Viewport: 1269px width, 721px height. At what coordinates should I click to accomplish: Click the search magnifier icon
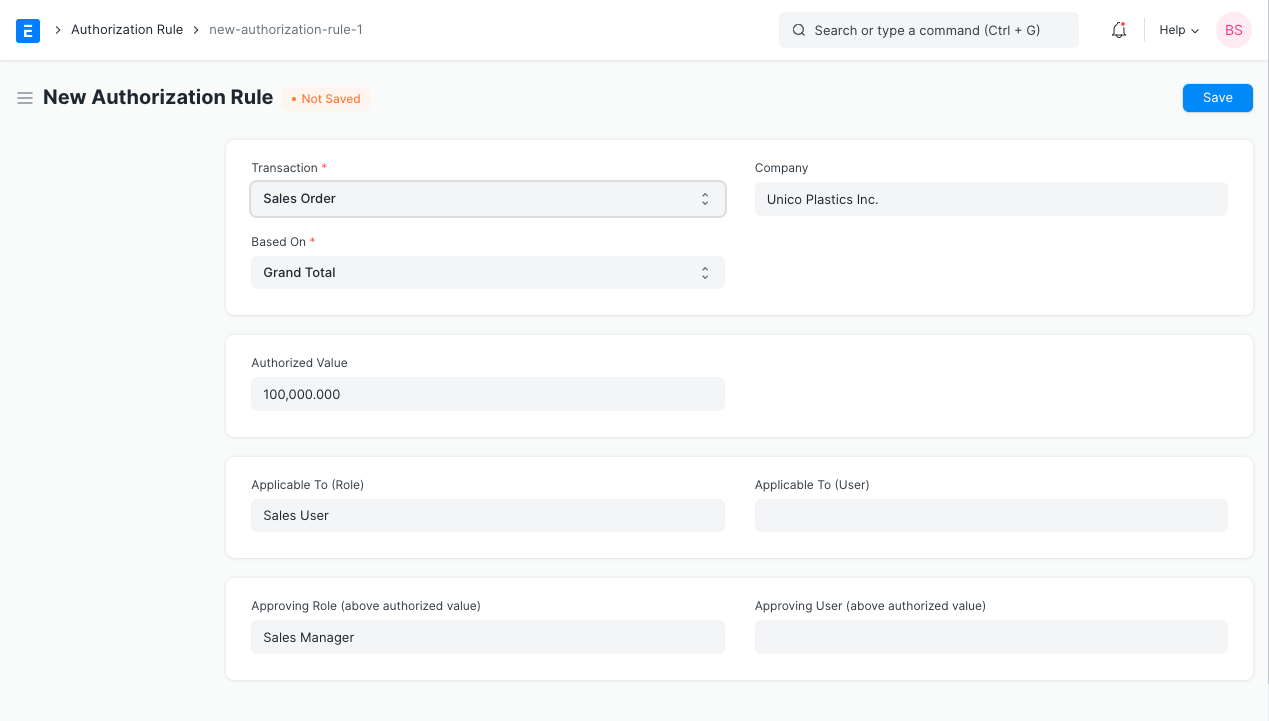(x=799, y=30)
